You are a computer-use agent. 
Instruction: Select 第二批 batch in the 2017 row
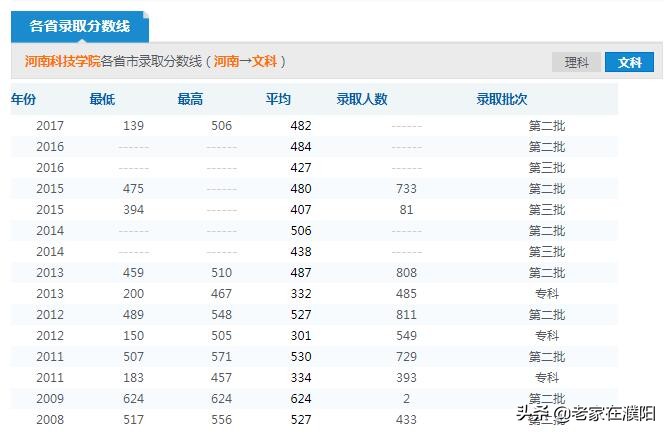tap(547, 126)
